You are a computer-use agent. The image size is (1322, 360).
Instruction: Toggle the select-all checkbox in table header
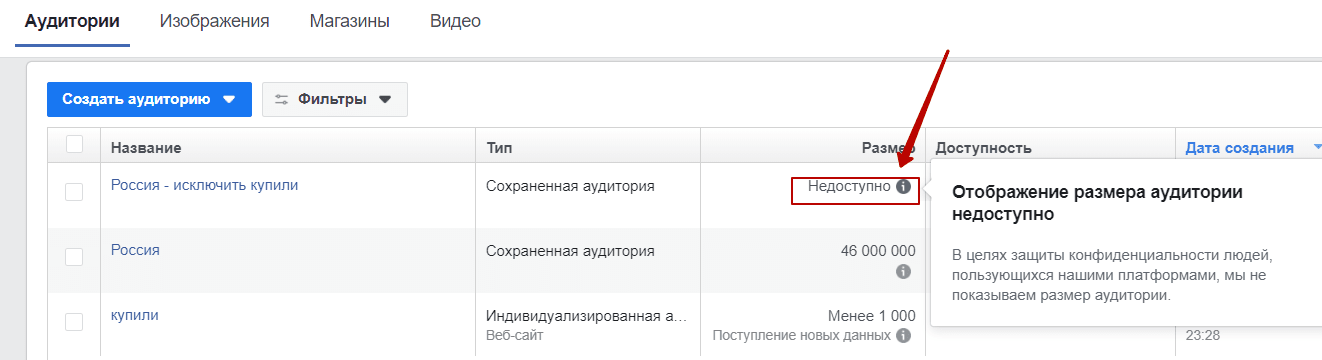click(x=74, y=144)
